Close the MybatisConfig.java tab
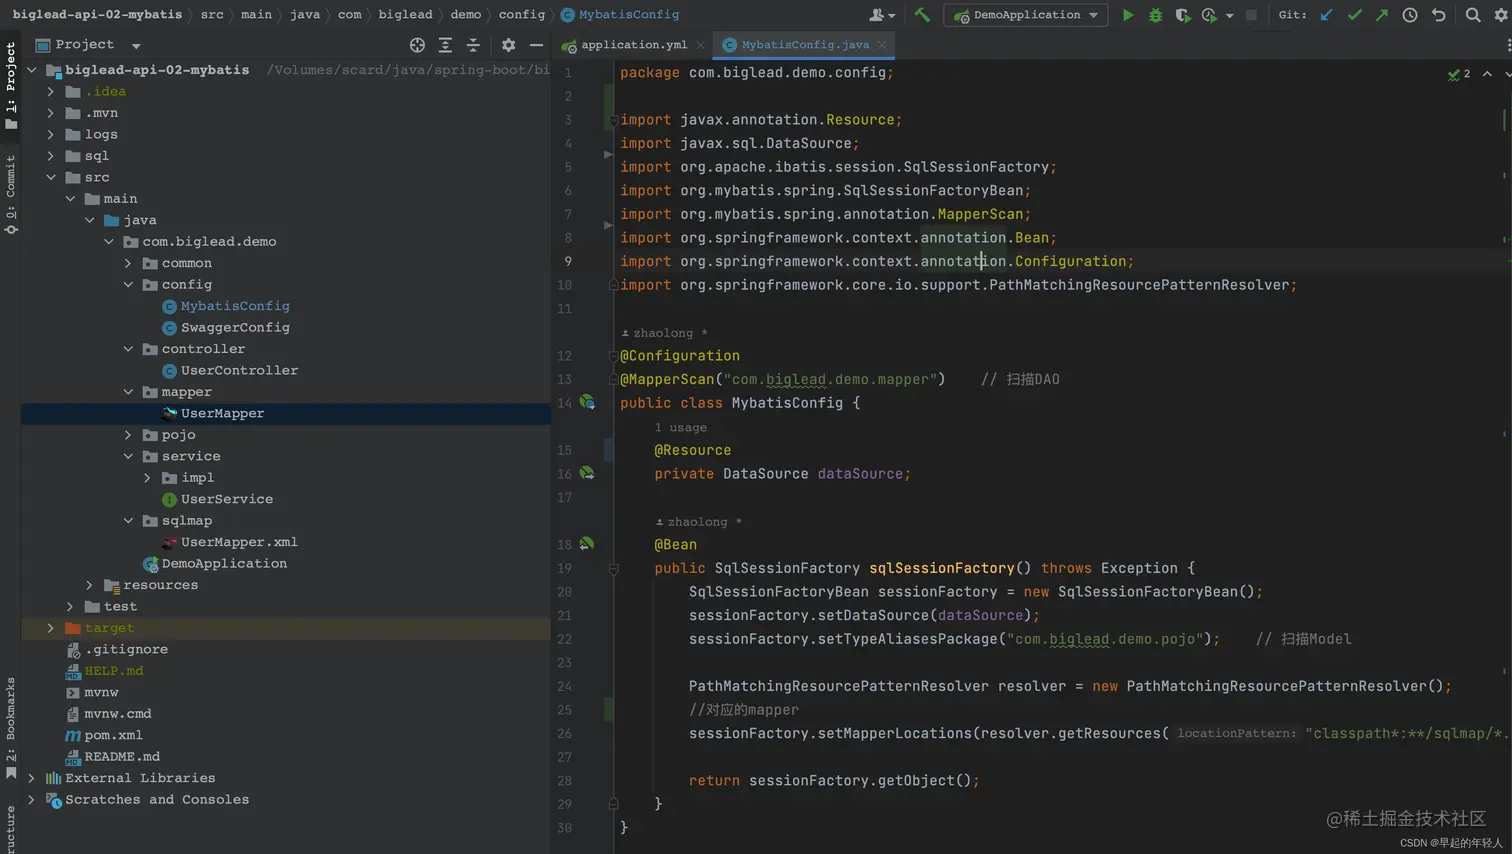1512x854 pixels. 882,45
